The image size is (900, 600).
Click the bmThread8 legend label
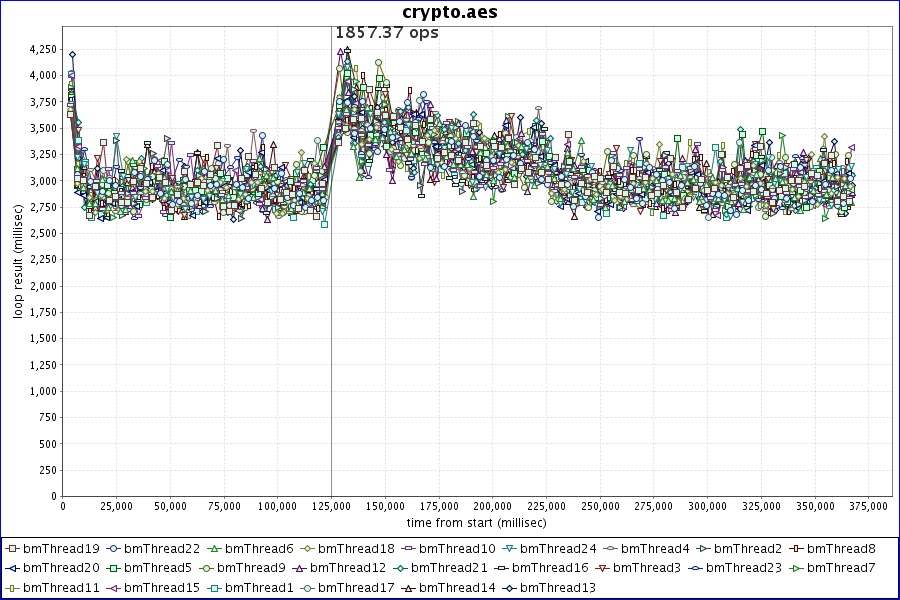(x=841, y=548)
